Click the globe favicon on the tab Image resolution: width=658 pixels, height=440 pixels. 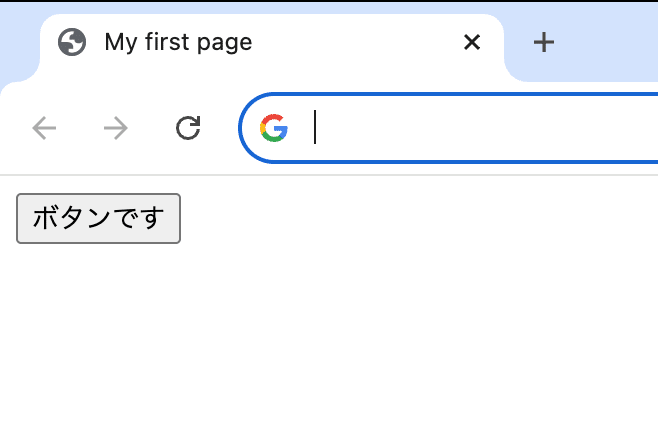72,42
